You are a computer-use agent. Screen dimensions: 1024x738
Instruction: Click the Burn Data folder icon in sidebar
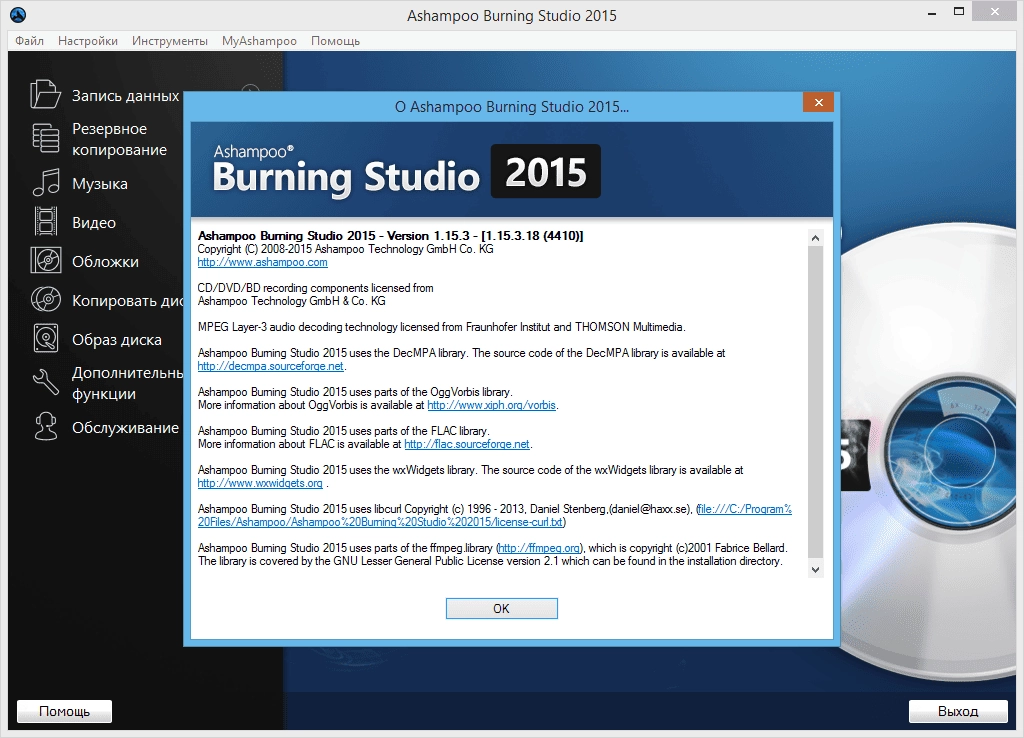pyautogui.click(x=45, y=94)
